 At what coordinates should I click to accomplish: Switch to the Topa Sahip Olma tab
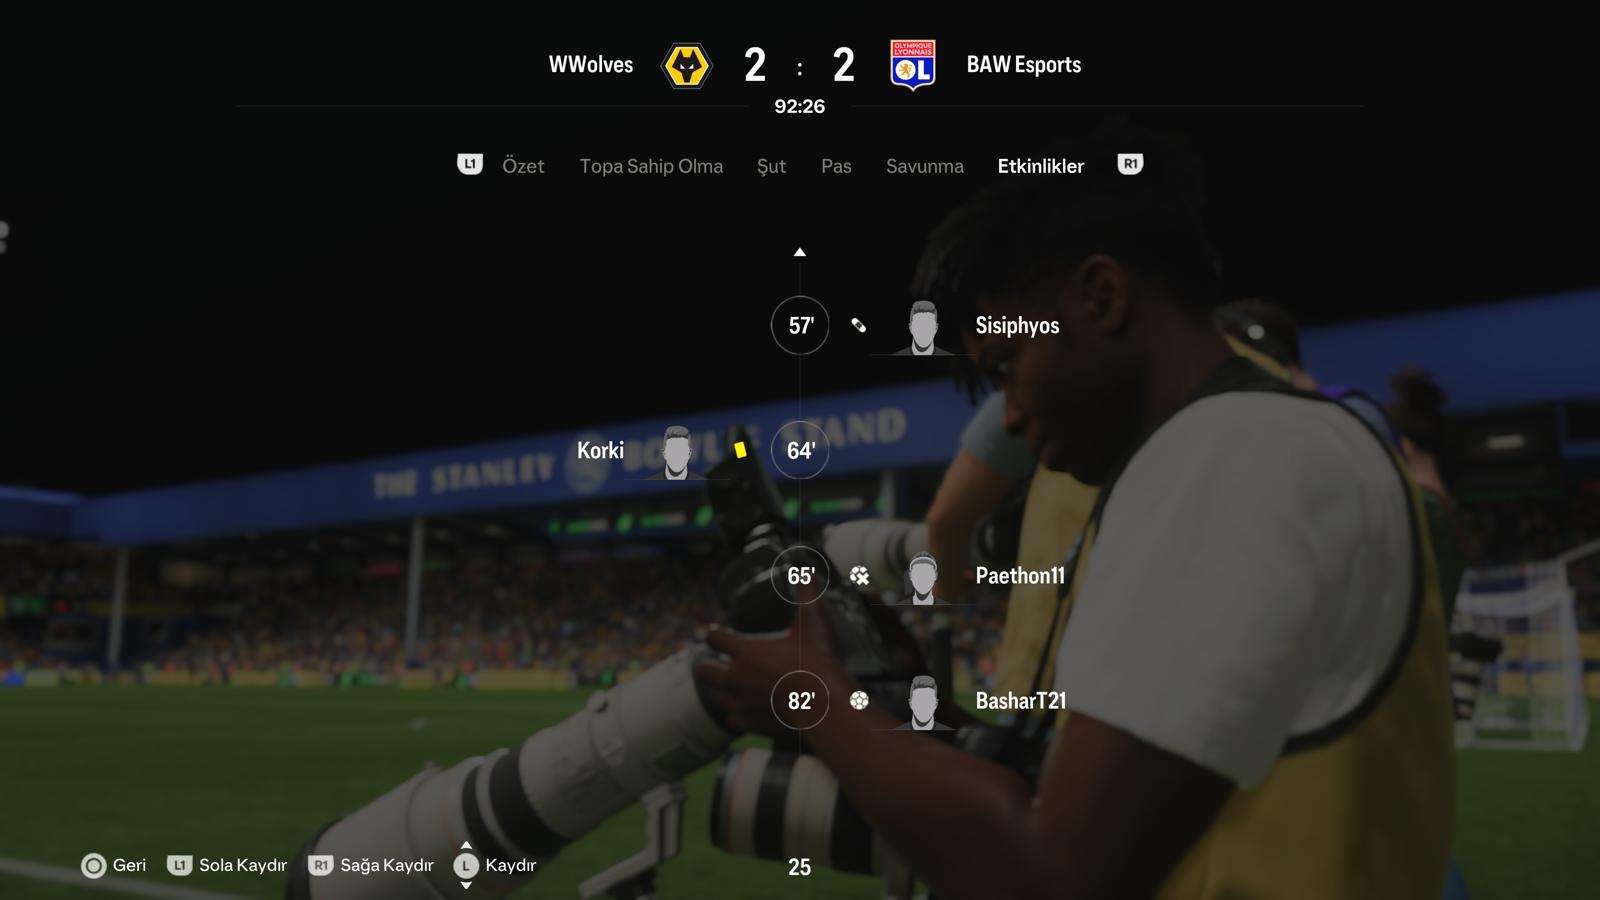pos(651,166)
